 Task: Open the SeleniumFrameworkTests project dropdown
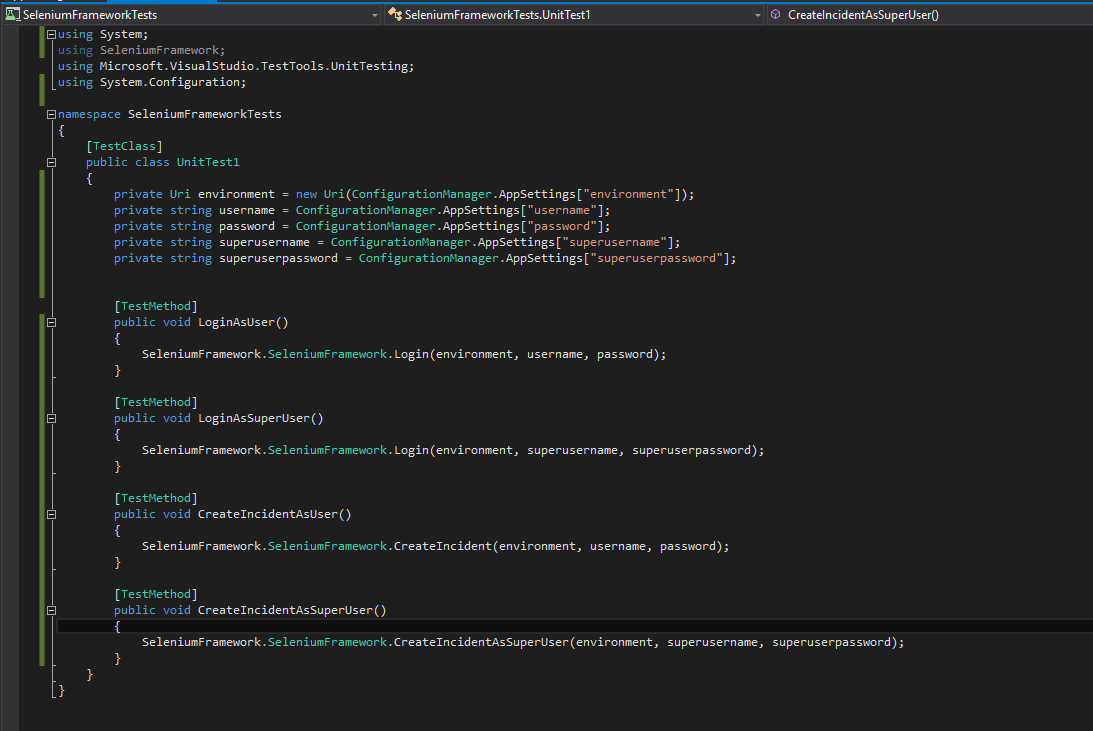coord(191,15)
